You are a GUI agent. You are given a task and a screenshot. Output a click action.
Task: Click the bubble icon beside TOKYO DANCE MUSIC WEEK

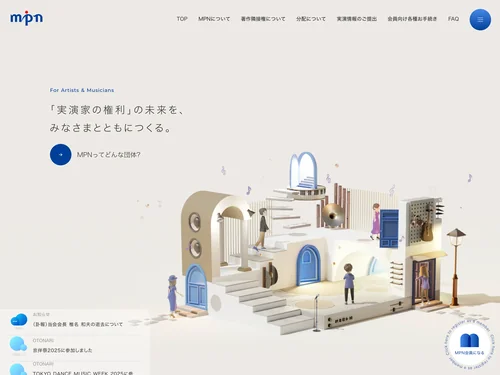click(18, 369)
